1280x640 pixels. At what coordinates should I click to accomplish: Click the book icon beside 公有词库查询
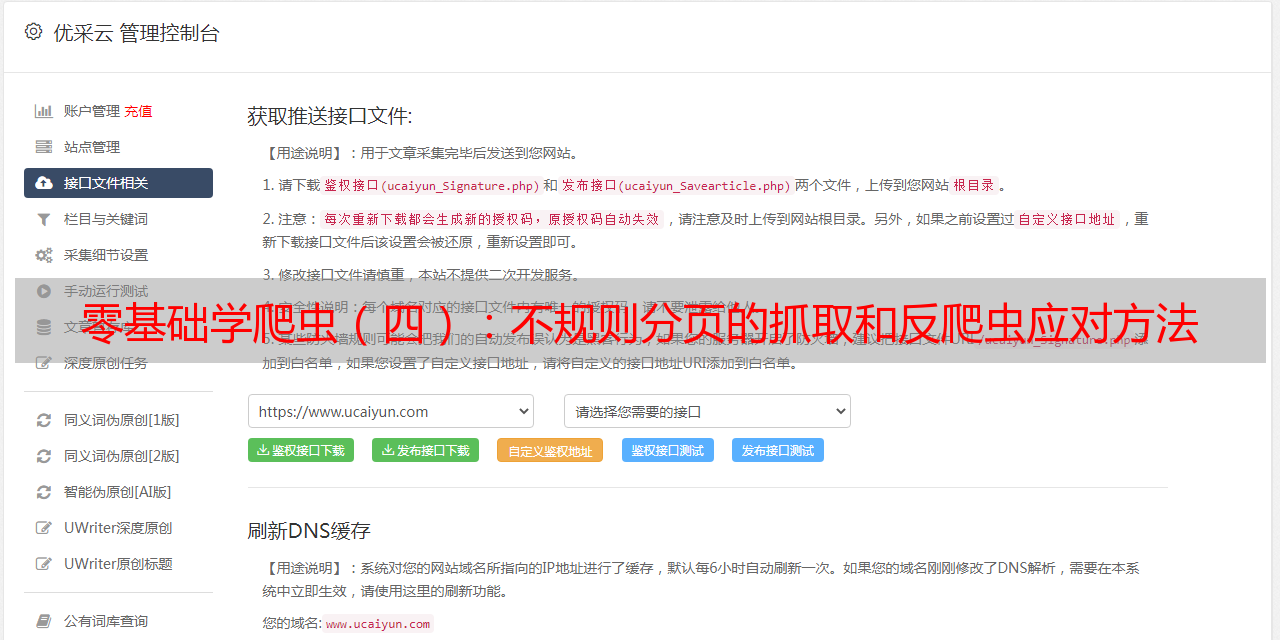pyautogui.click(x=43, y=621)
